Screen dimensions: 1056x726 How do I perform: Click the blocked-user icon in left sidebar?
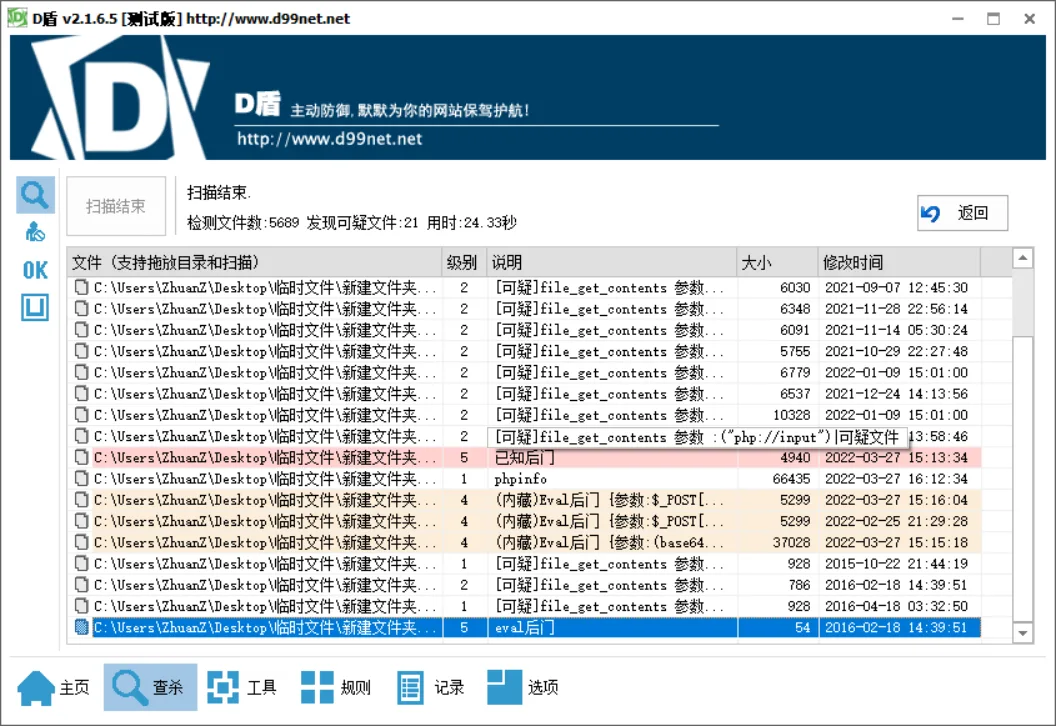pyautogui.click(x=35, y=233)
